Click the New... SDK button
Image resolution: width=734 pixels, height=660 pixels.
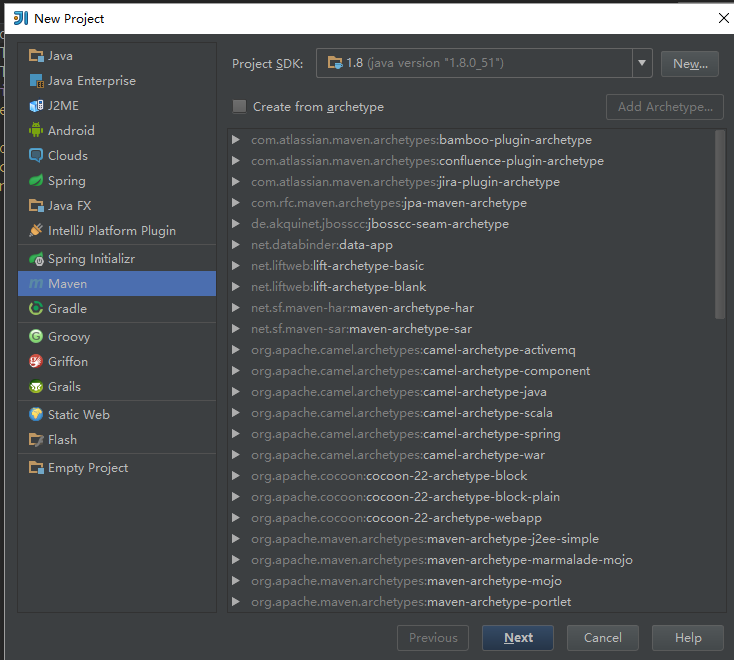(690, 64)
